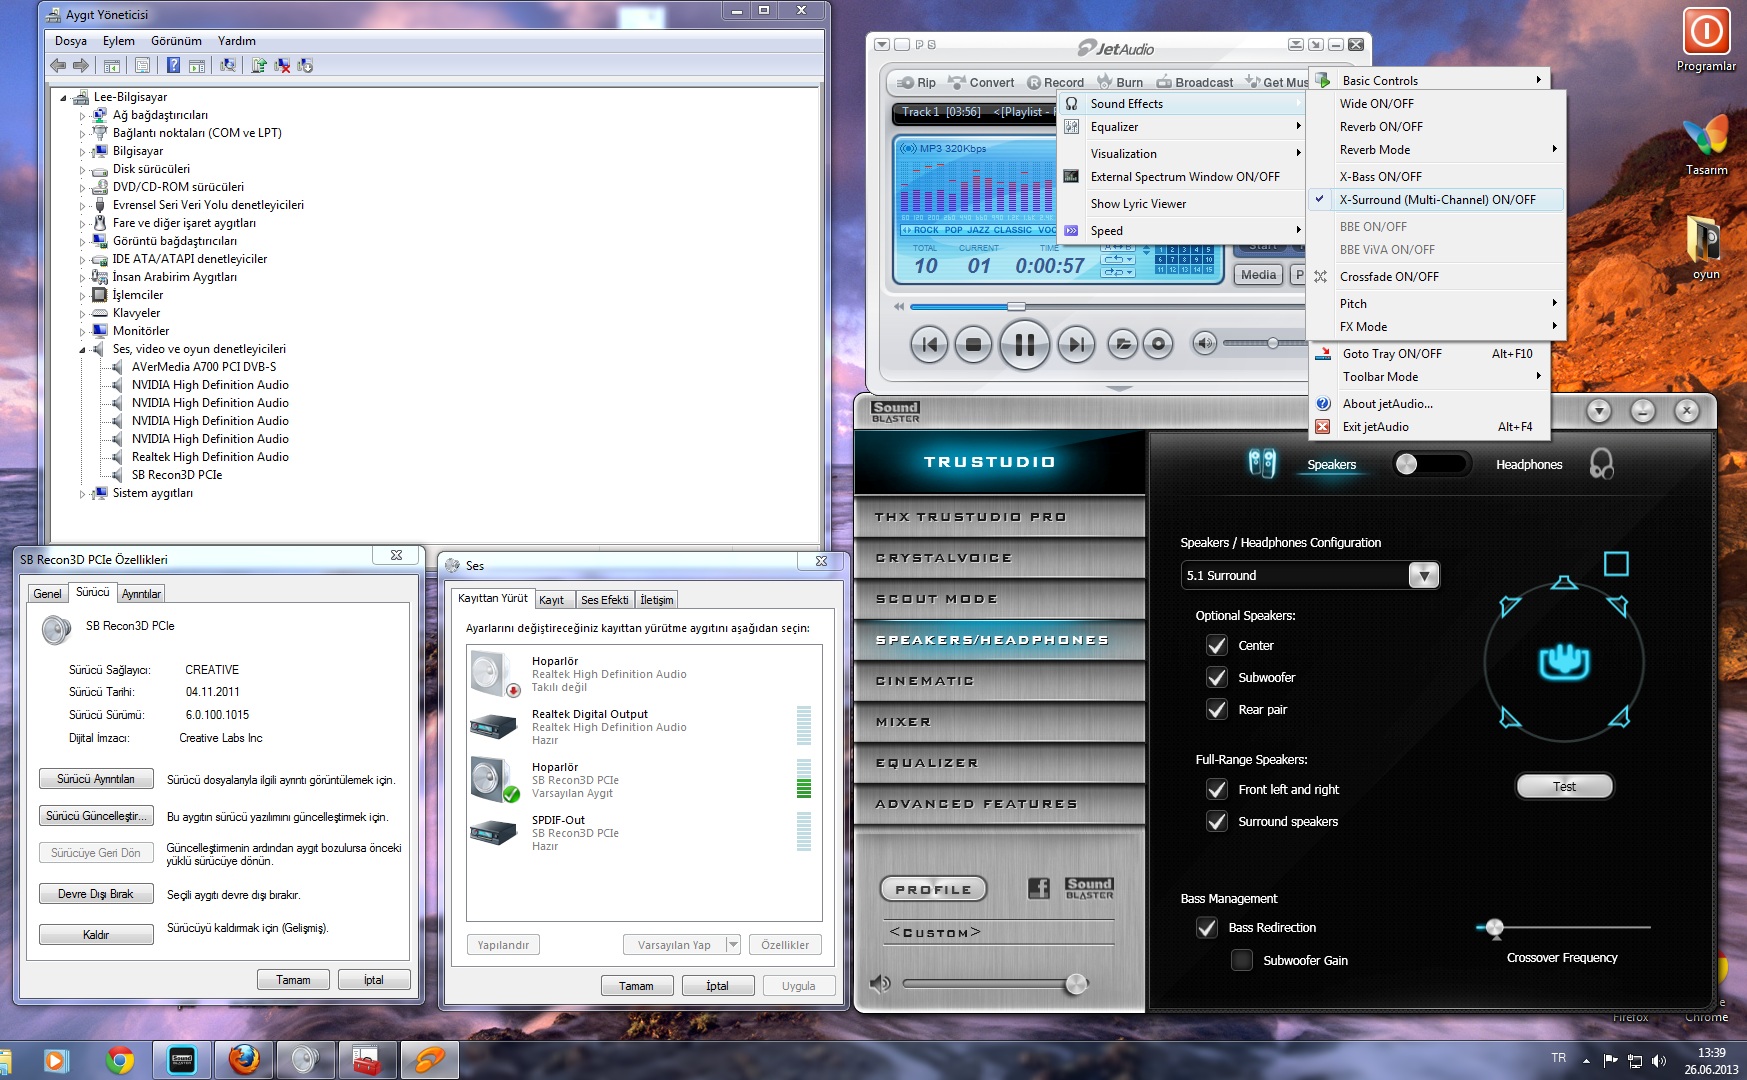Pause the playing track in JetAudio
Screen dimensions: 1747x1080
(1024, 345)
